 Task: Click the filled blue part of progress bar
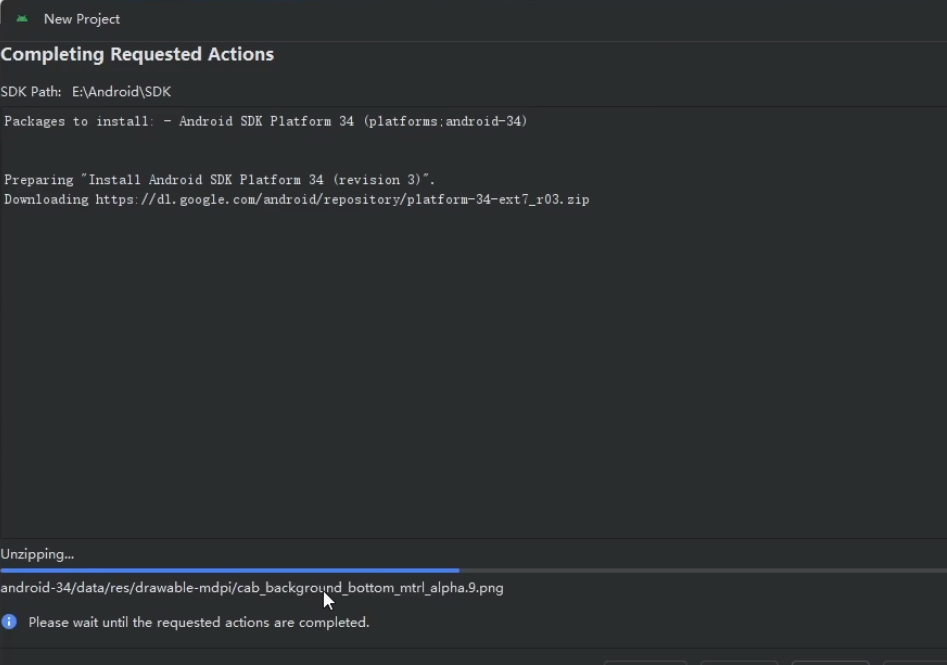point(230,571)
